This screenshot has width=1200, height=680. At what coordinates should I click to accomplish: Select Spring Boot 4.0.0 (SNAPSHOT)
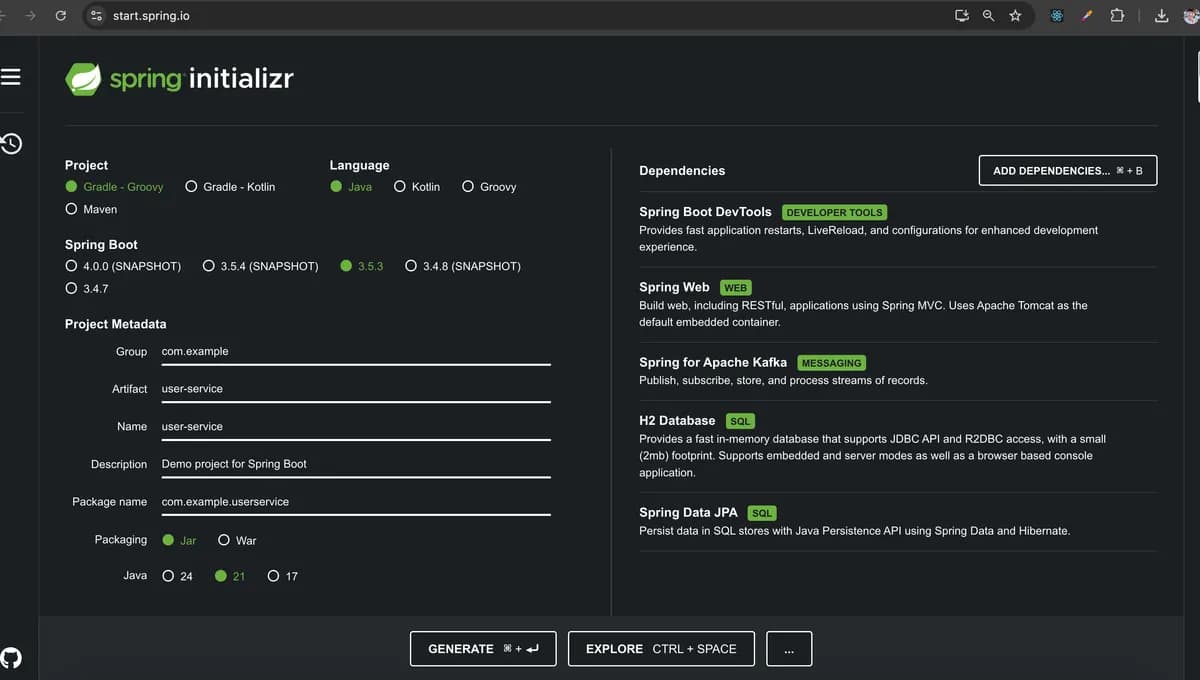click(123, 266)
